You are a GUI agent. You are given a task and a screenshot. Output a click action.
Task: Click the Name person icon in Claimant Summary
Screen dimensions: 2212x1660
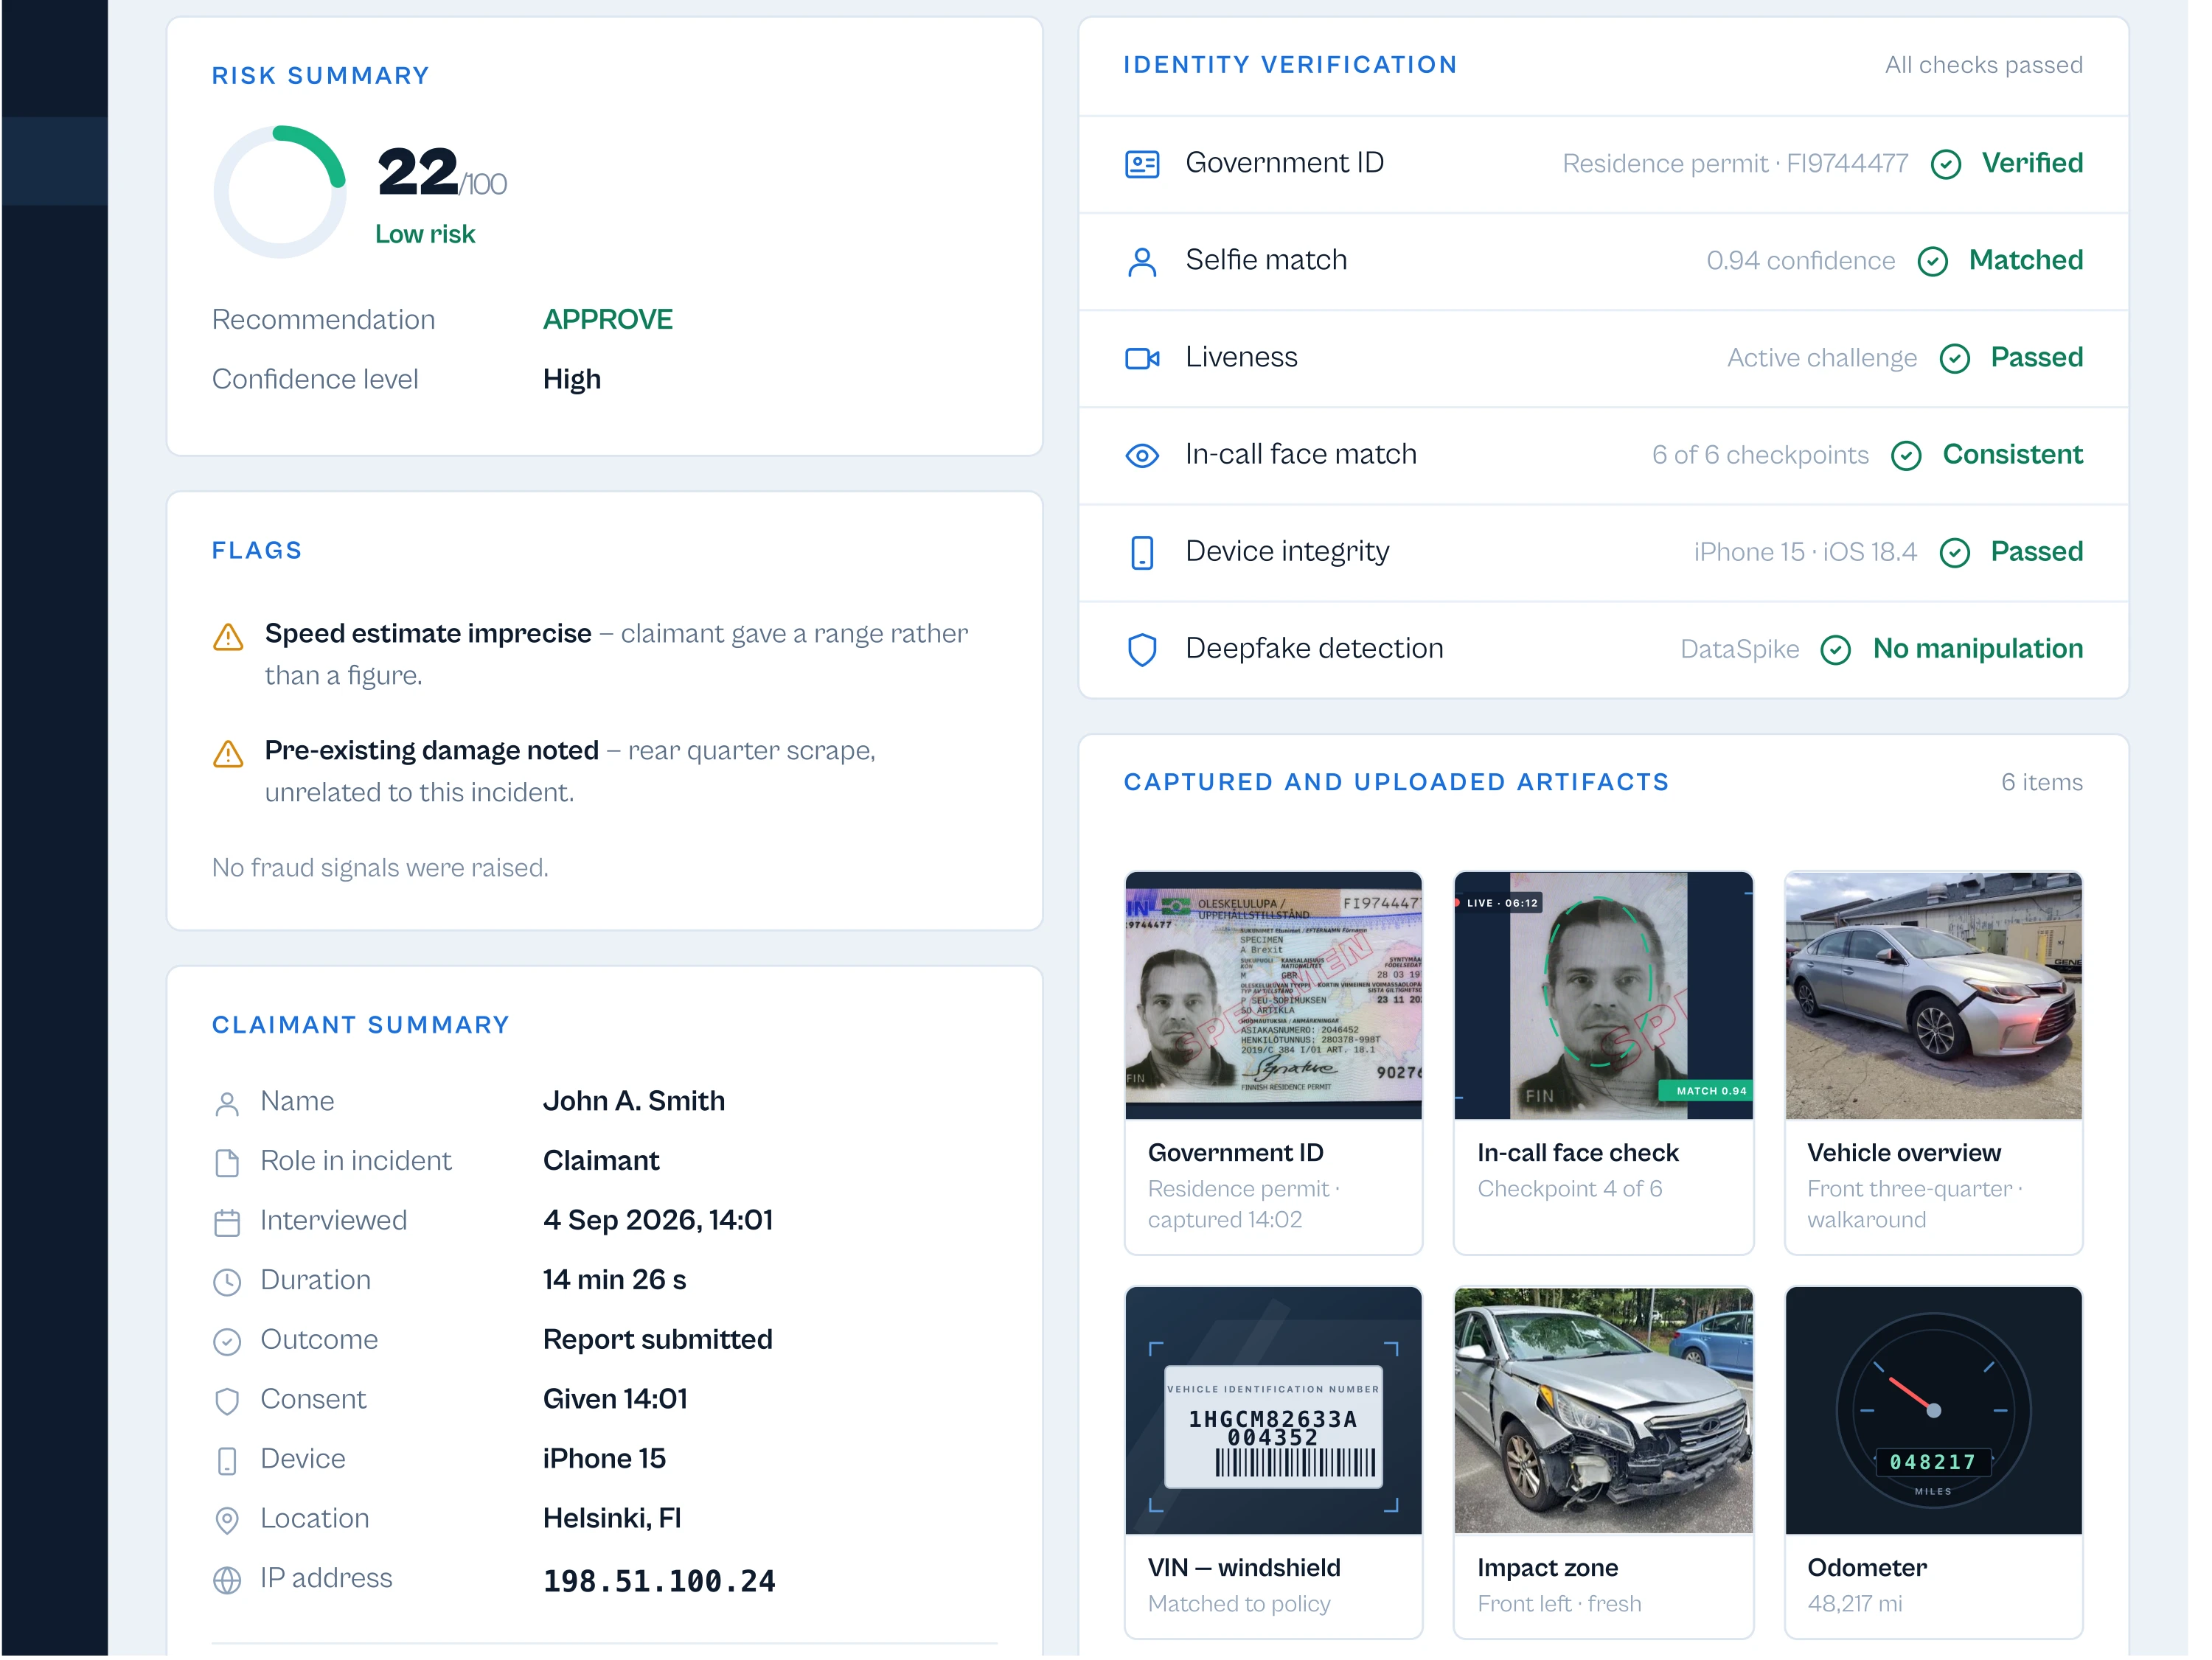[x=227, y=1104]
